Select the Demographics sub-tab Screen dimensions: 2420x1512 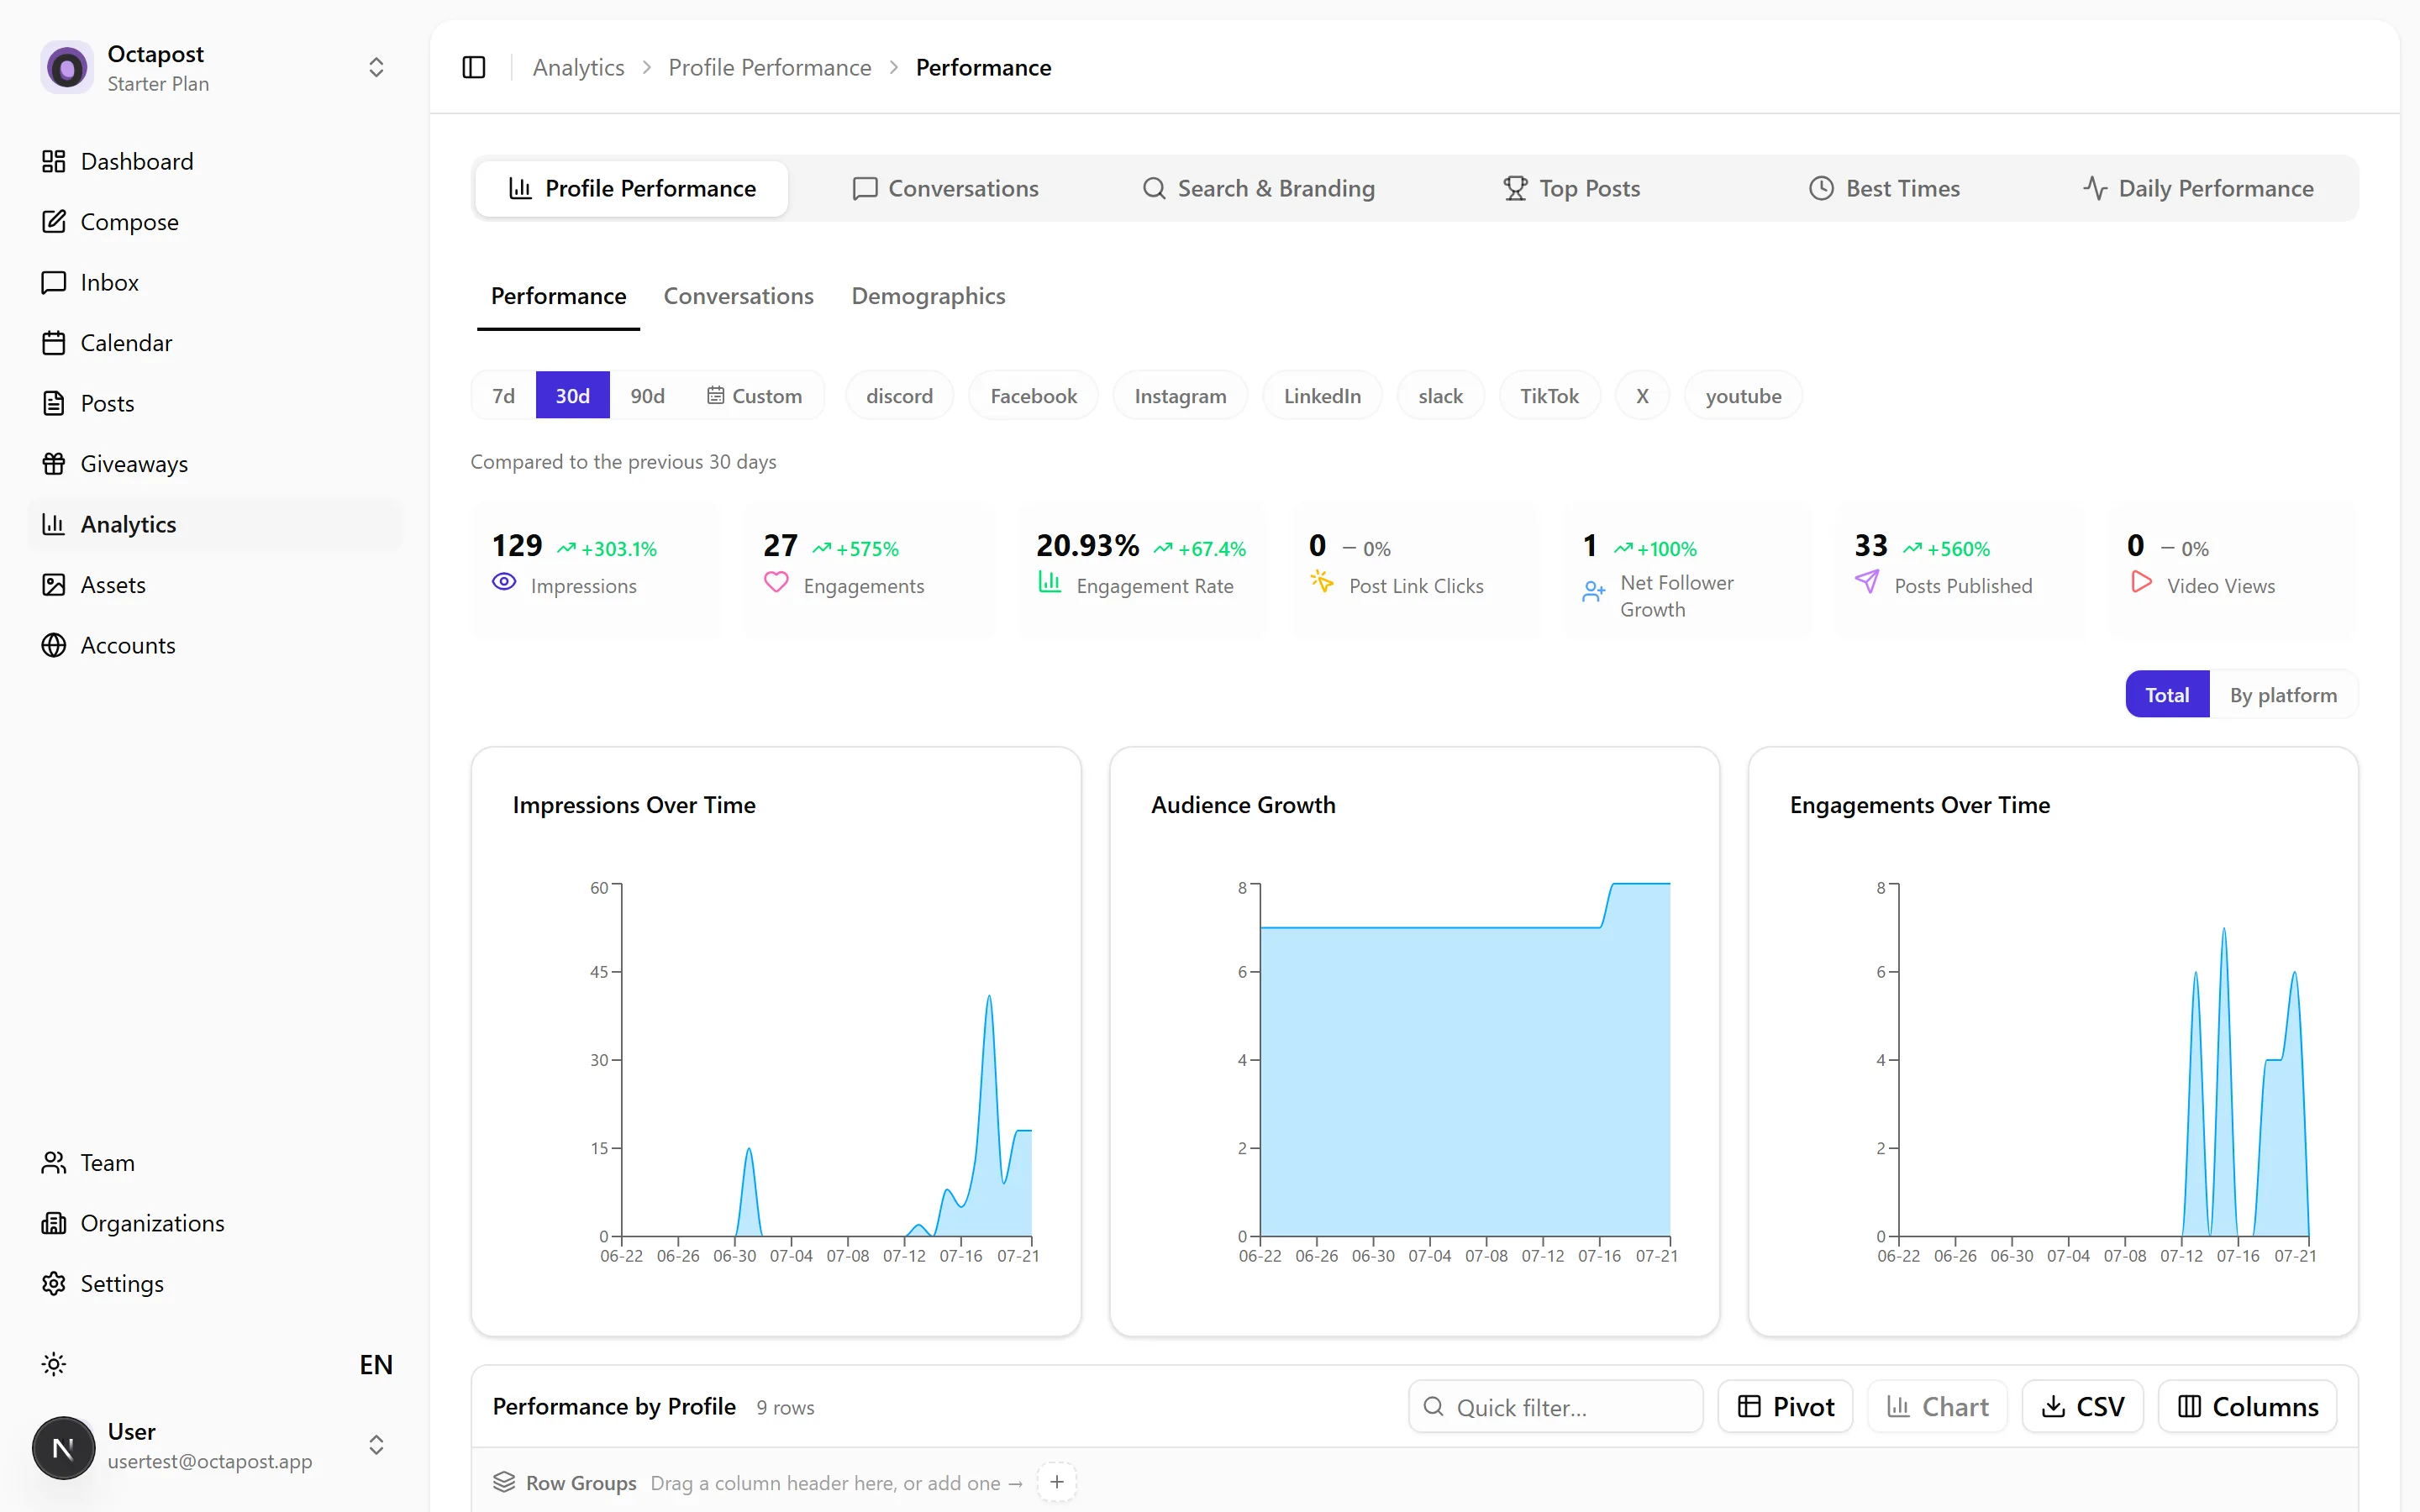coord(928,296)
